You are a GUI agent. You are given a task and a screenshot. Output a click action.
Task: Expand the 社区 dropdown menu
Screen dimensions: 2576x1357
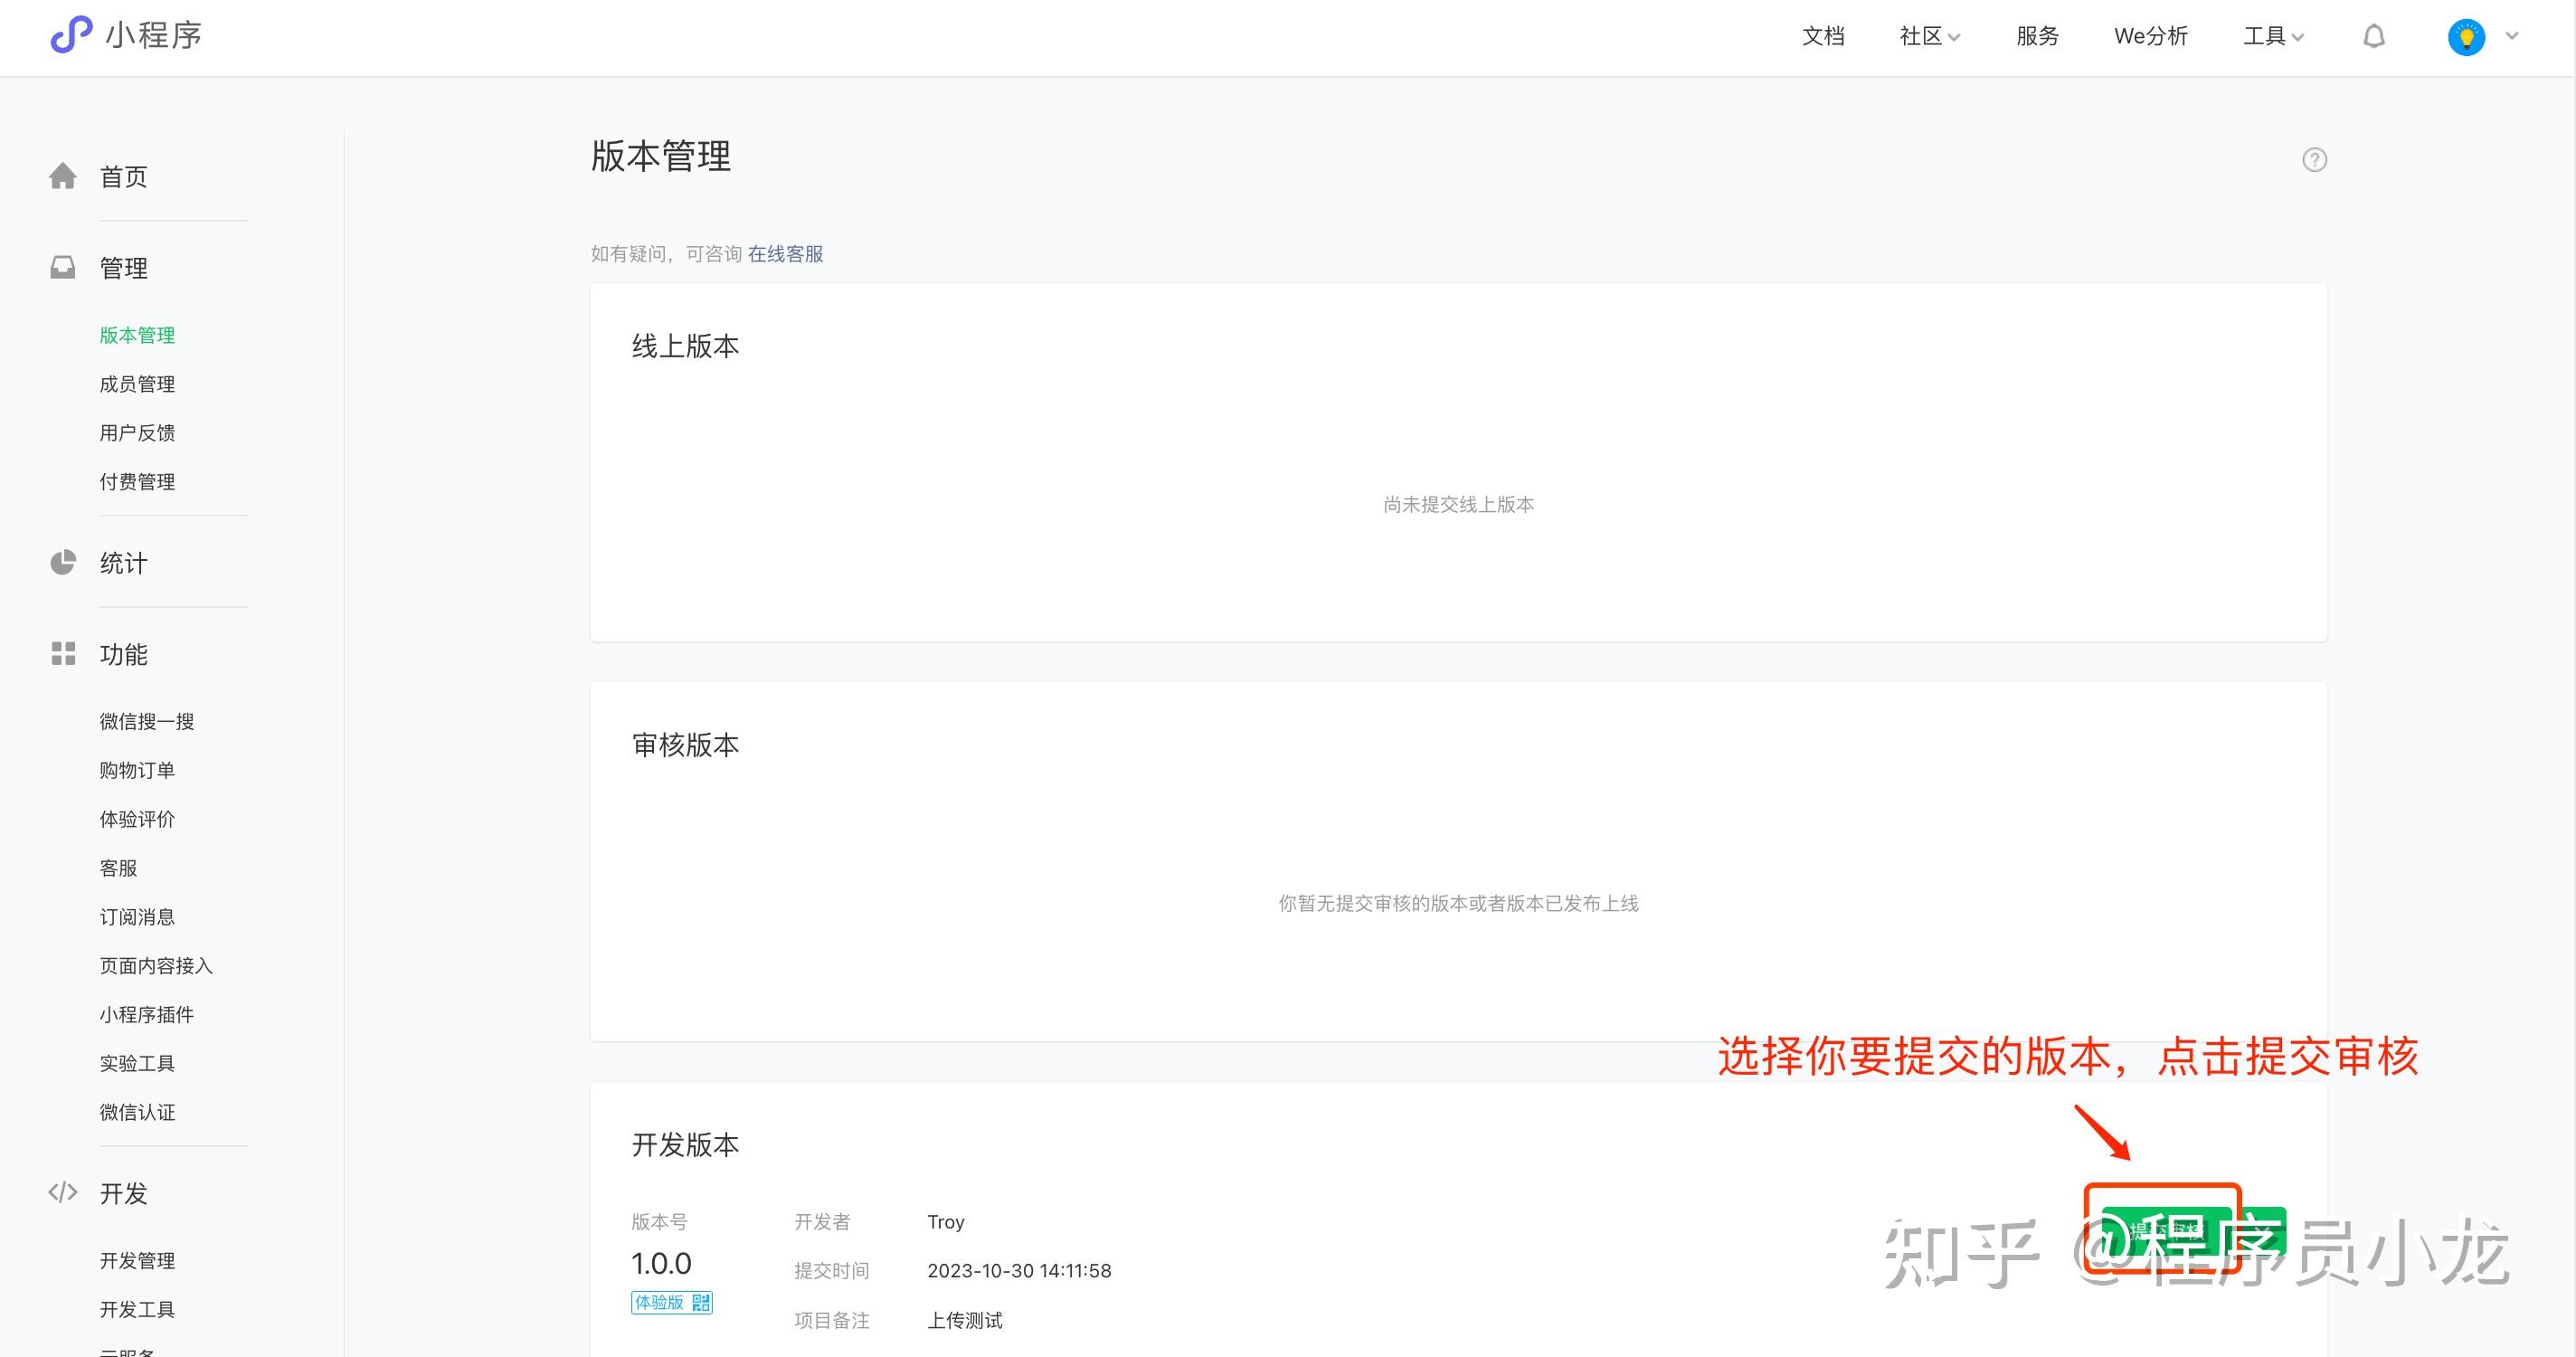[1929, 37]
